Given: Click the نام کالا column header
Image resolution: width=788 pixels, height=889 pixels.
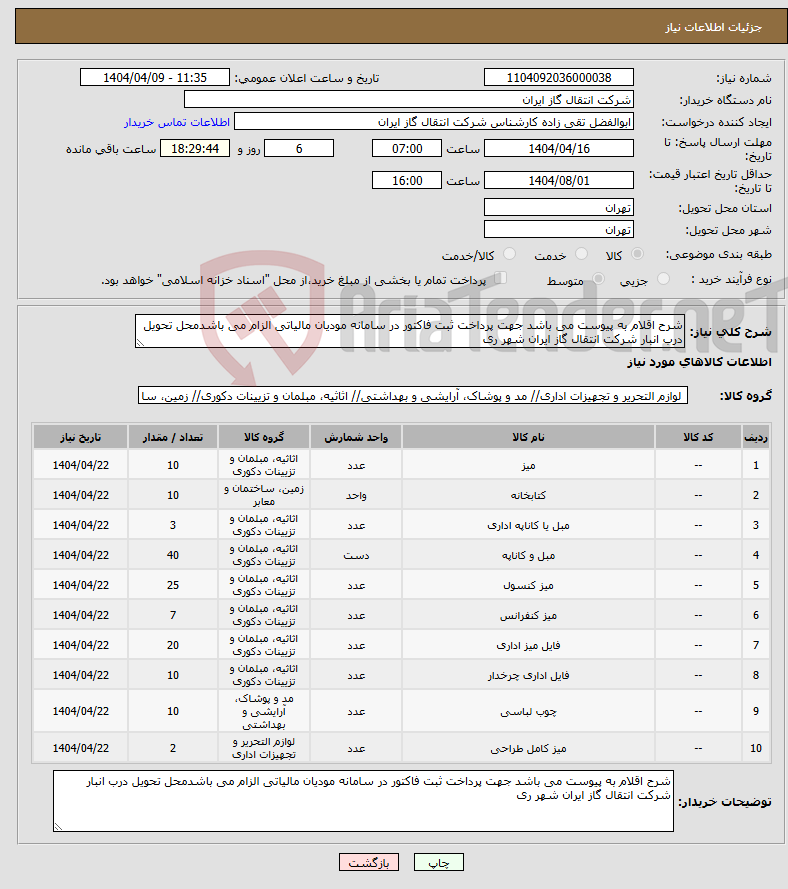Looking at the screenshot, I should 528,437.
